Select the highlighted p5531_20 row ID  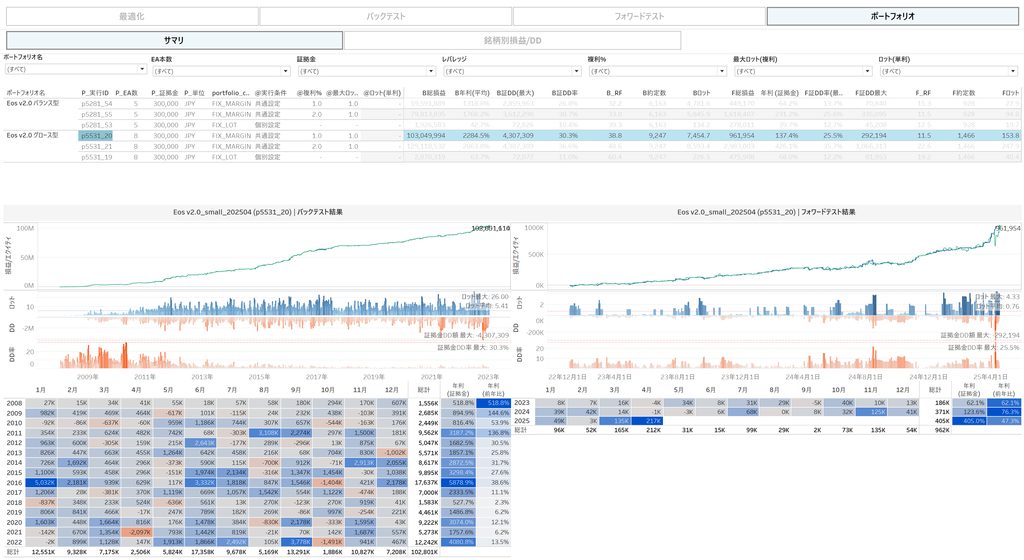96,134
